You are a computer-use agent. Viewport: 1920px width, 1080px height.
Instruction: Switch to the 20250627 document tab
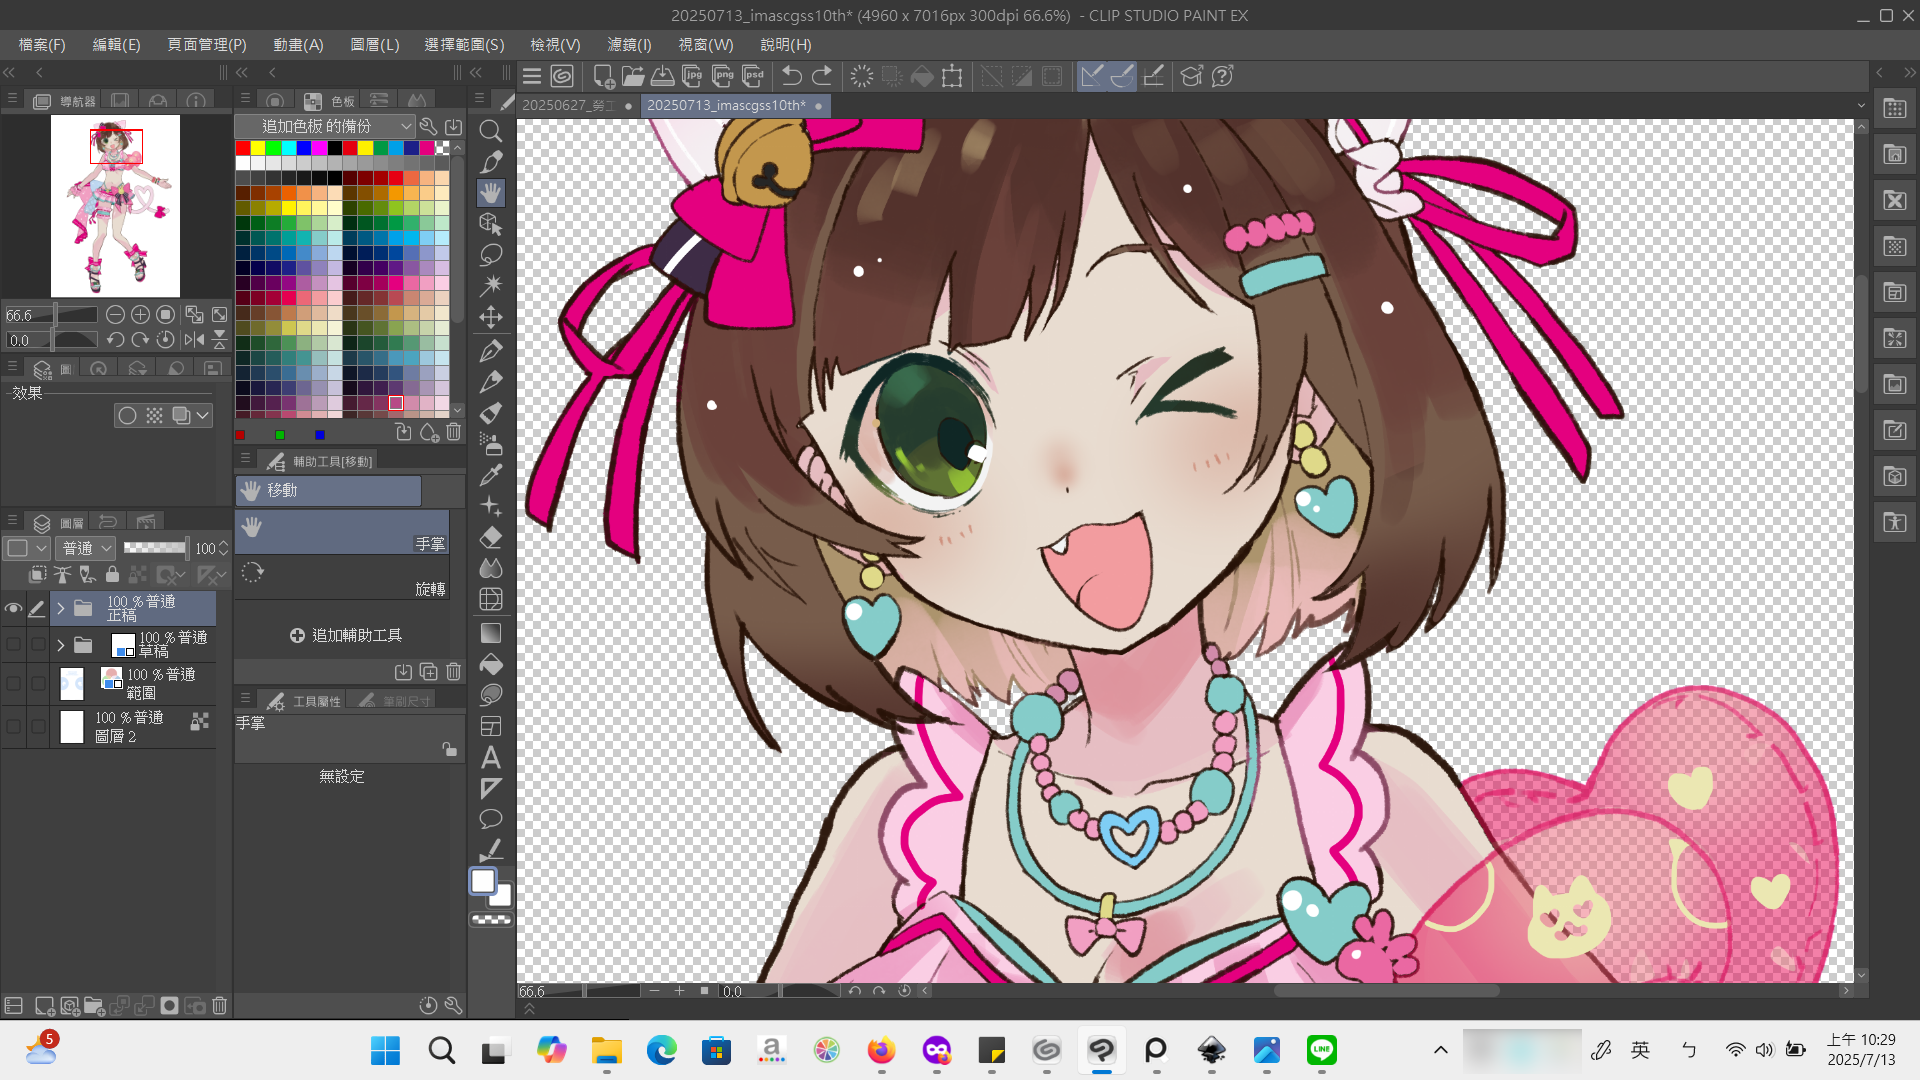point(568,105)
